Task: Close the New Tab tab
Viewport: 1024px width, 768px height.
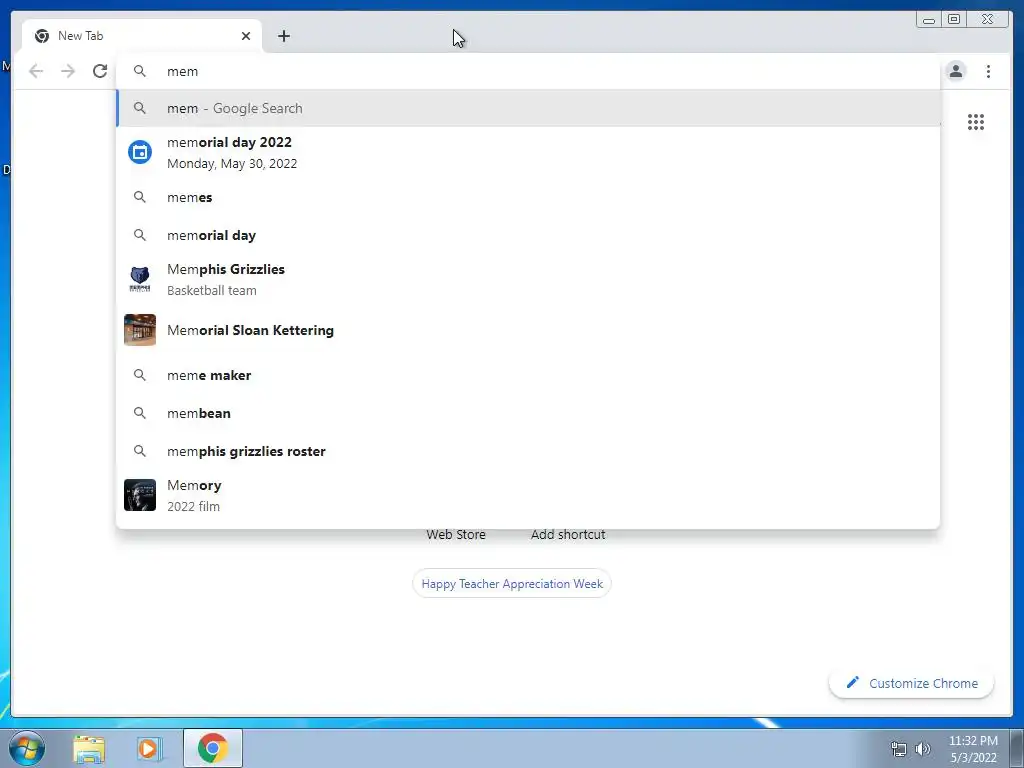Action: pos(246,36)
